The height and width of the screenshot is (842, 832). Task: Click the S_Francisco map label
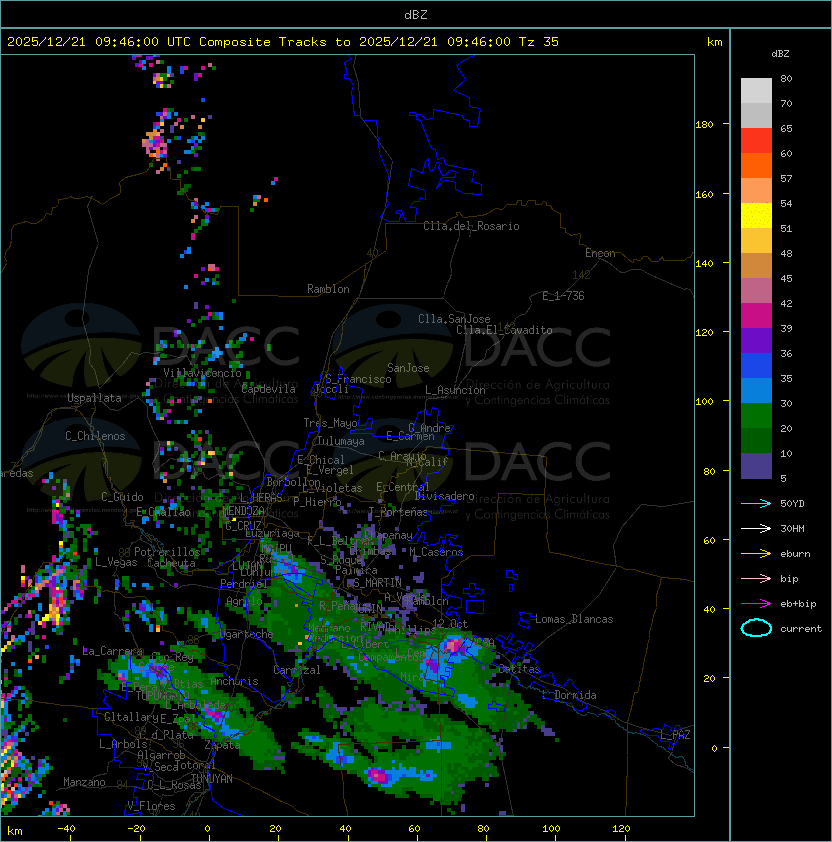pos(358,379)
